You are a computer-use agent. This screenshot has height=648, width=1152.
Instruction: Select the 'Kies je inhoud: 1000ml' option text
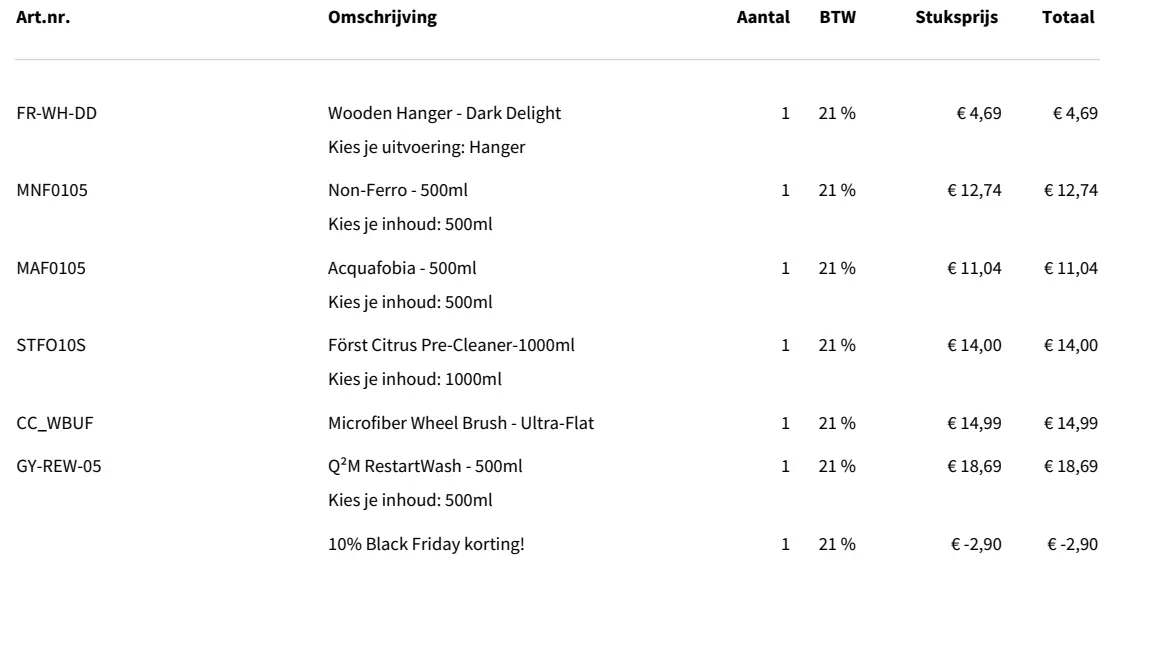tap(414, 379)
